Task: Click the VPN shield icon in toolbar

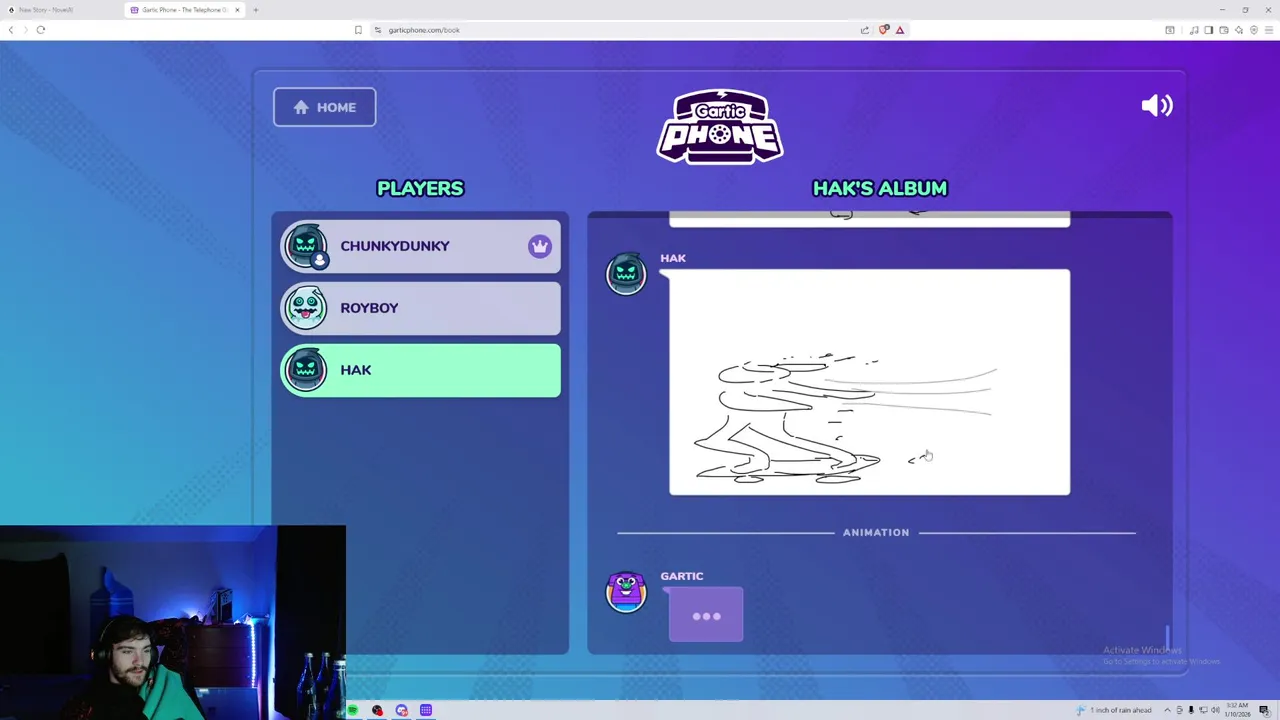Action: pos(1254,30)
